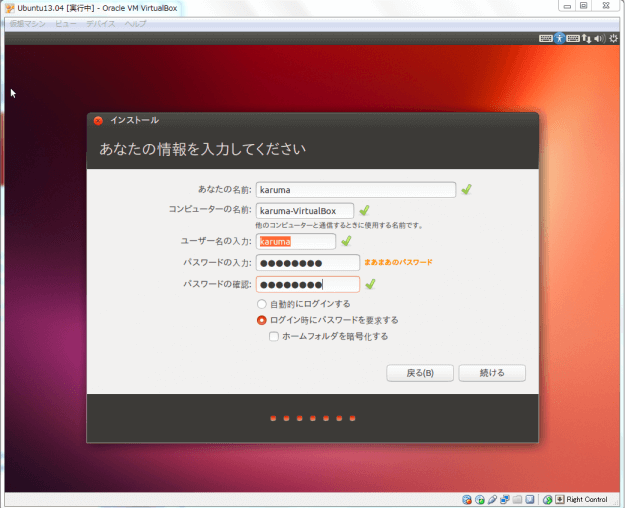Close the Oracle VM VirtualBox window
Screen dimensions: 625x508
(x=606, y=6)
